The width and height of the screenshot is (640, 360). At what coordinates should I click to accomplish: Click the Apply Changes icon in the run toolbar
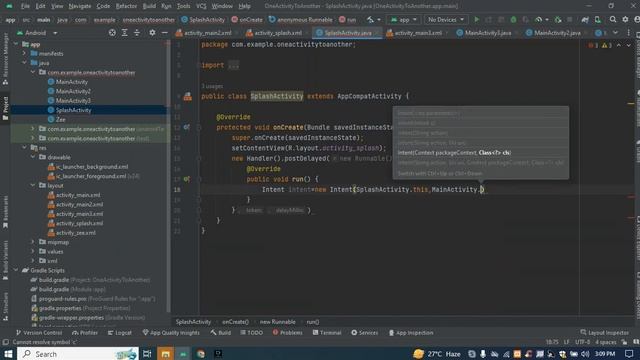[489, 20]
